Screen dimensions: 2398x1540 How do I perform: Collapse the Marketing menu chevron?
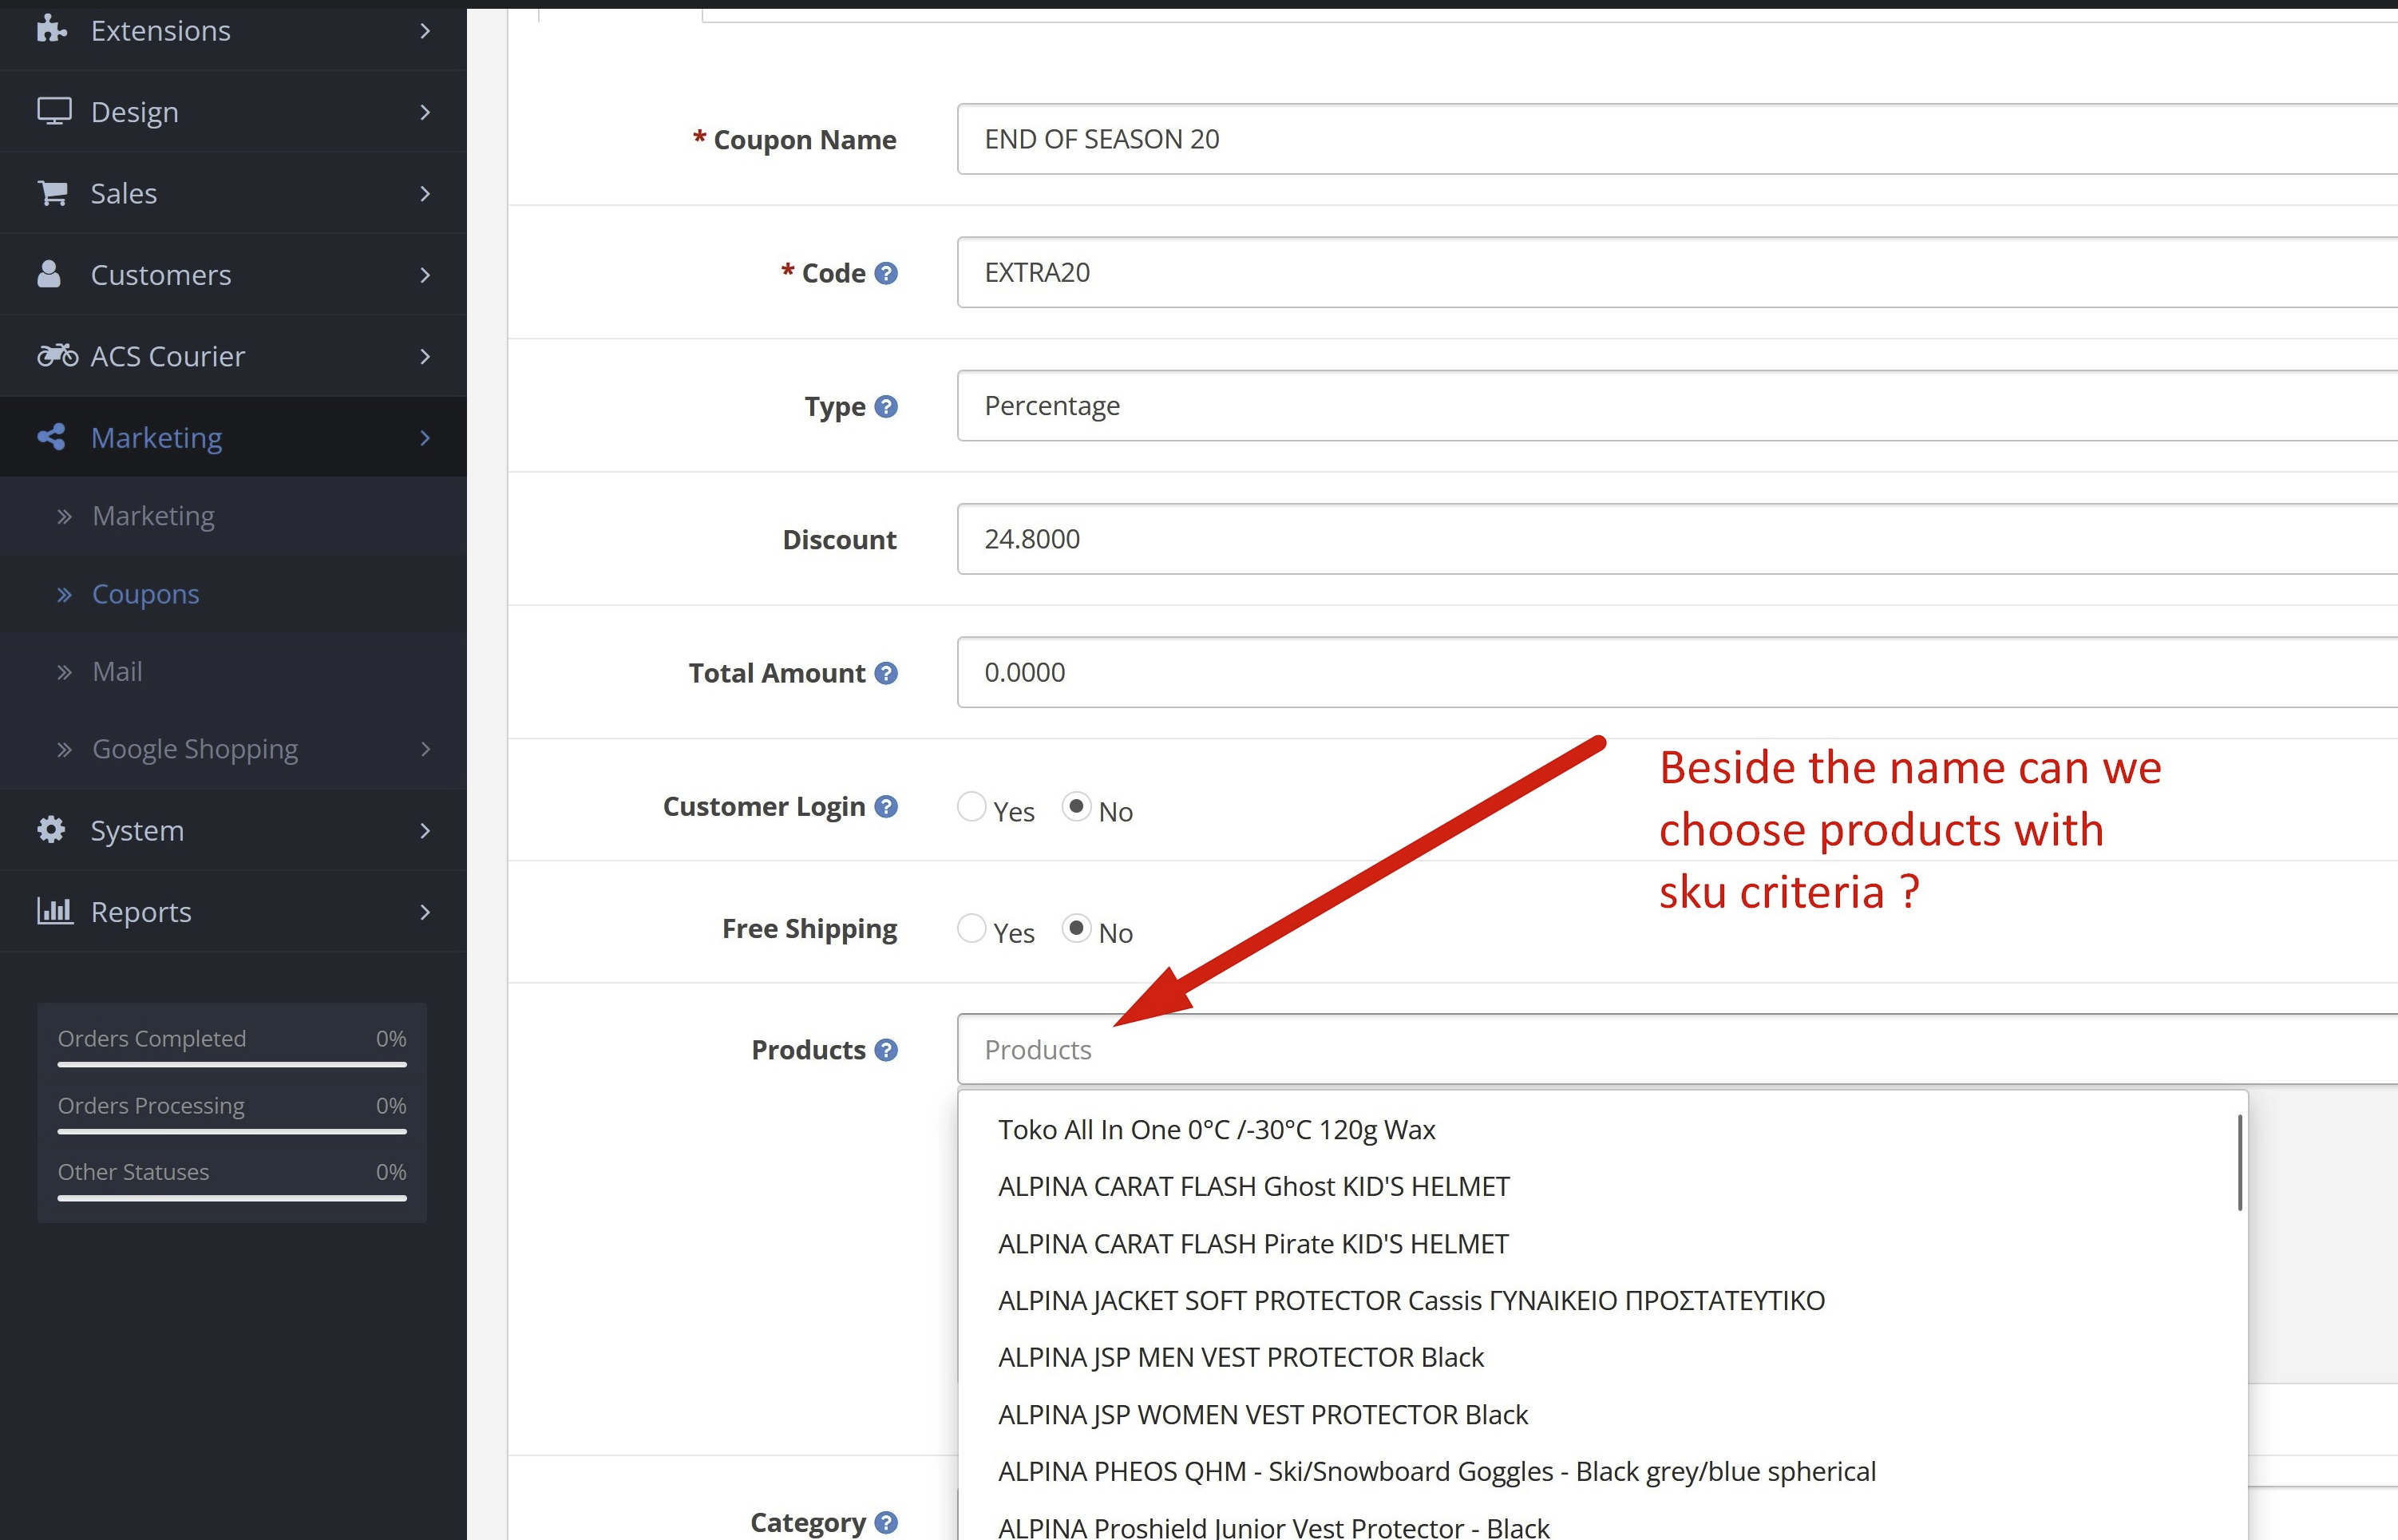425,438
